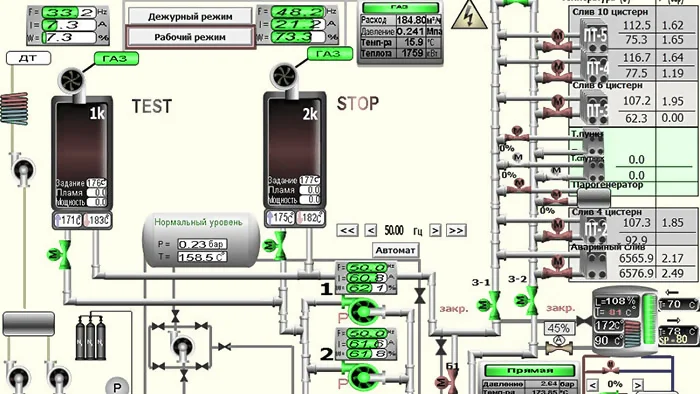Screen dimensions: 700x394
Task: Click the diesel fuel pump under coil
Action: [x=23, y=169]
